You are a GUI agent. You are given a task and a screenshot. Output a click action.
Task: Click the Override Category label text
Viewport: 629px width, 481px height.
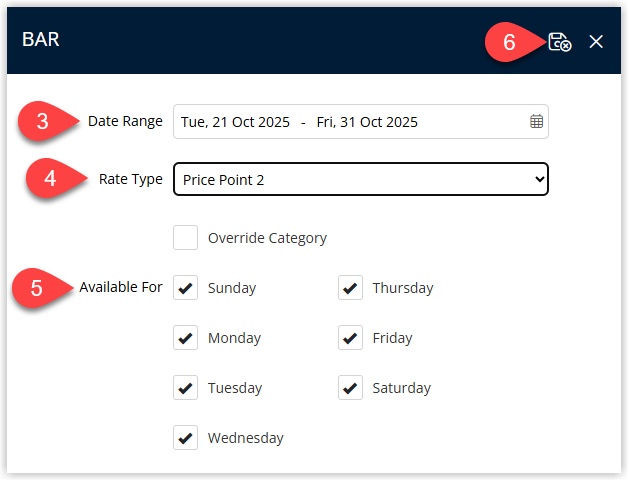pos(267,238)
